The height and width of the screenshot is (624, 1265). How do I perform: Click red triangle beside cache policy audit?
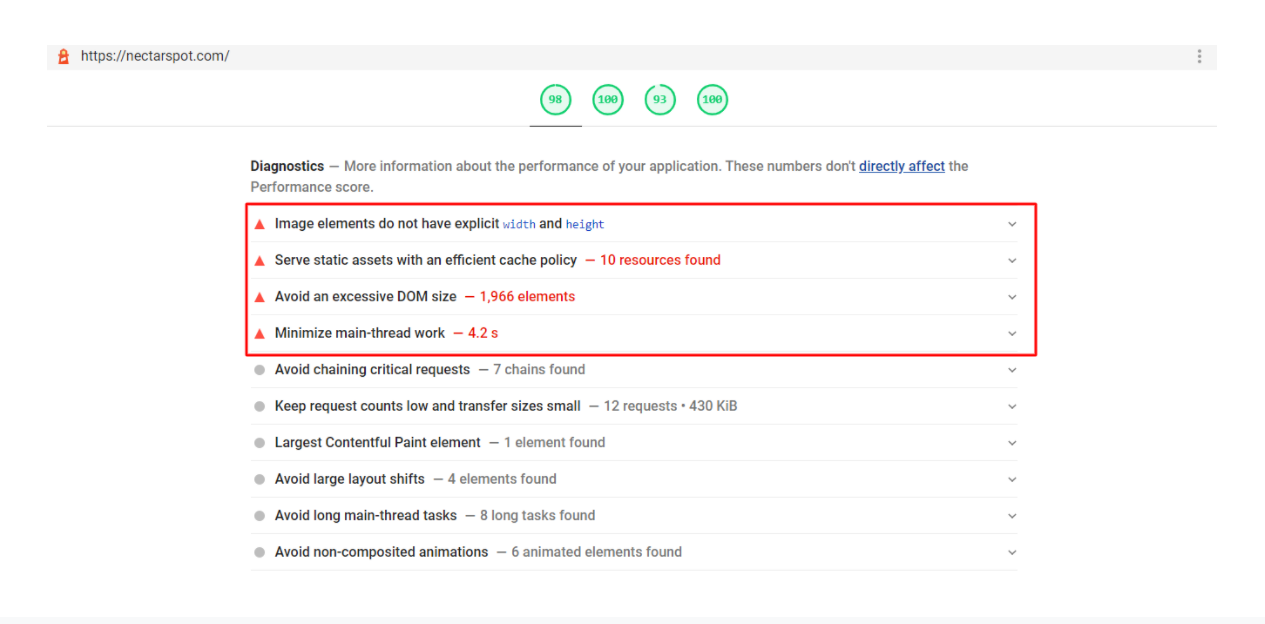(x=260, y=260)
